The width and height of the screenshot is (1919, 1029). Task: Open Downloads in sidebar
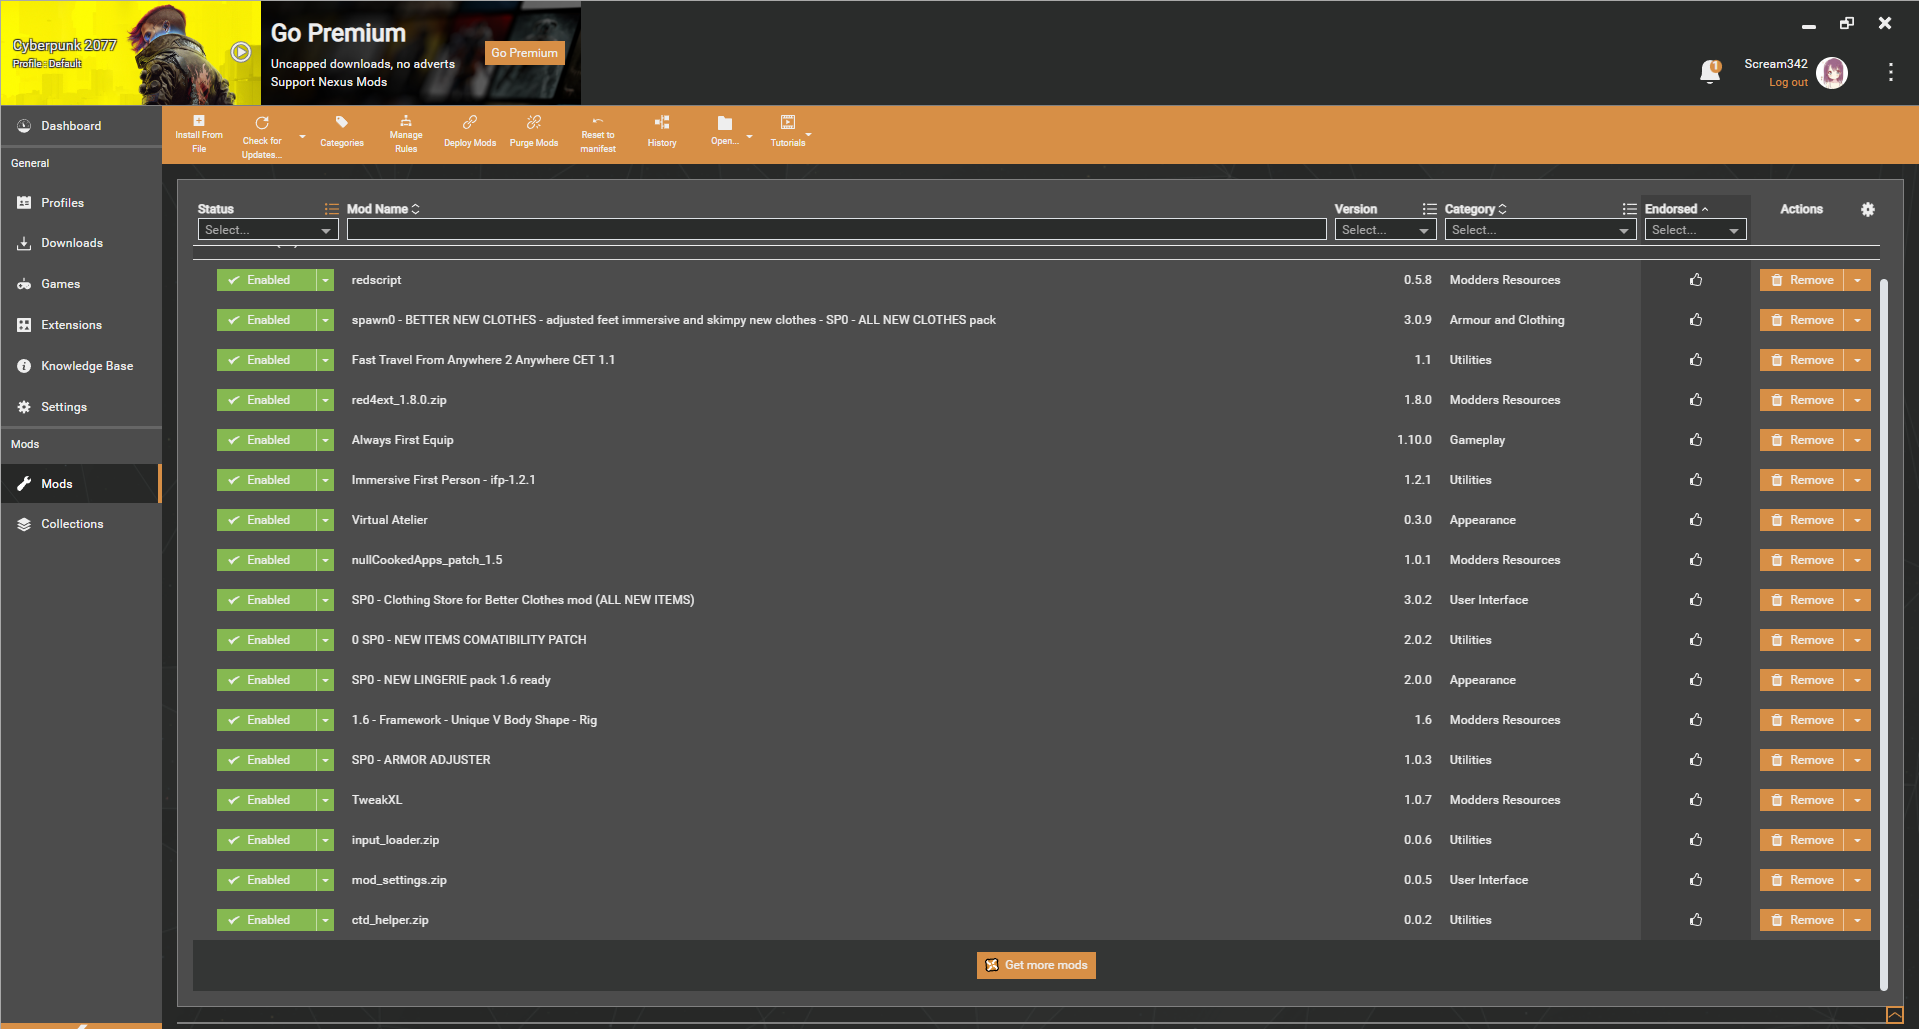coord(81,243)
